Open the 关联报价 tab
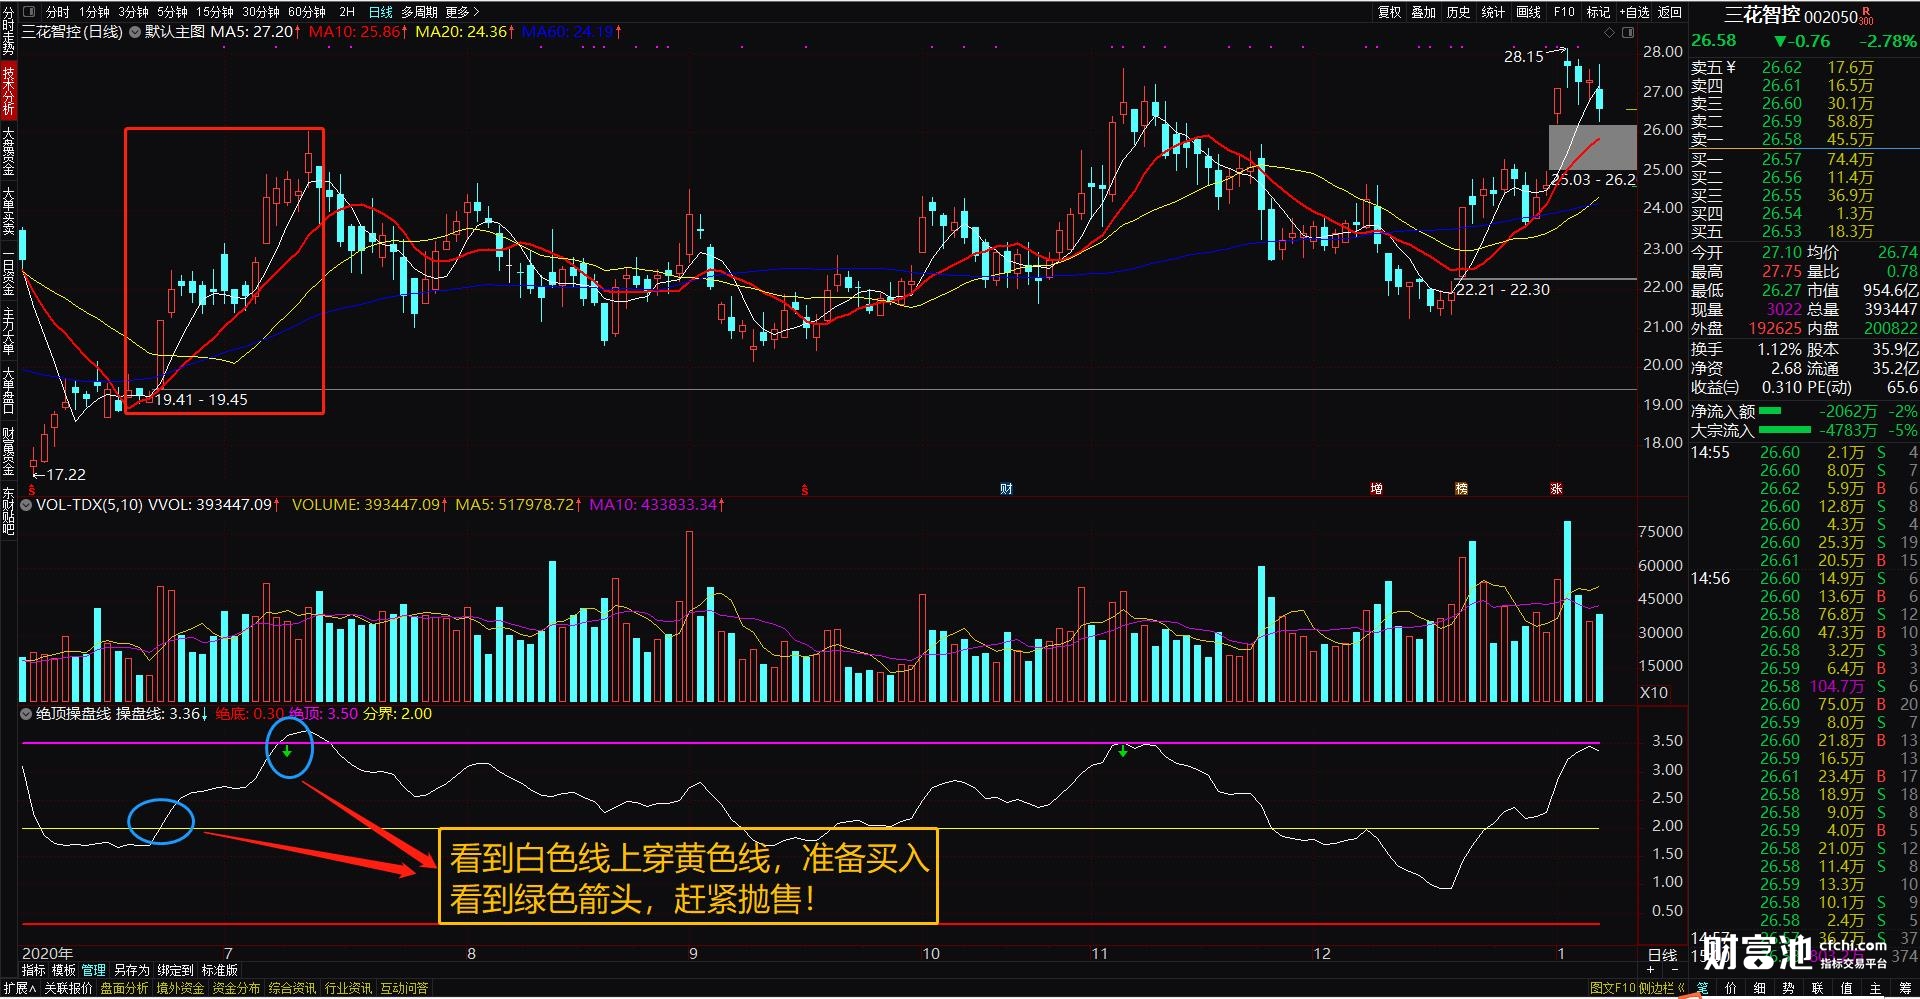The image size is (1920, 999). coord(68,988)
